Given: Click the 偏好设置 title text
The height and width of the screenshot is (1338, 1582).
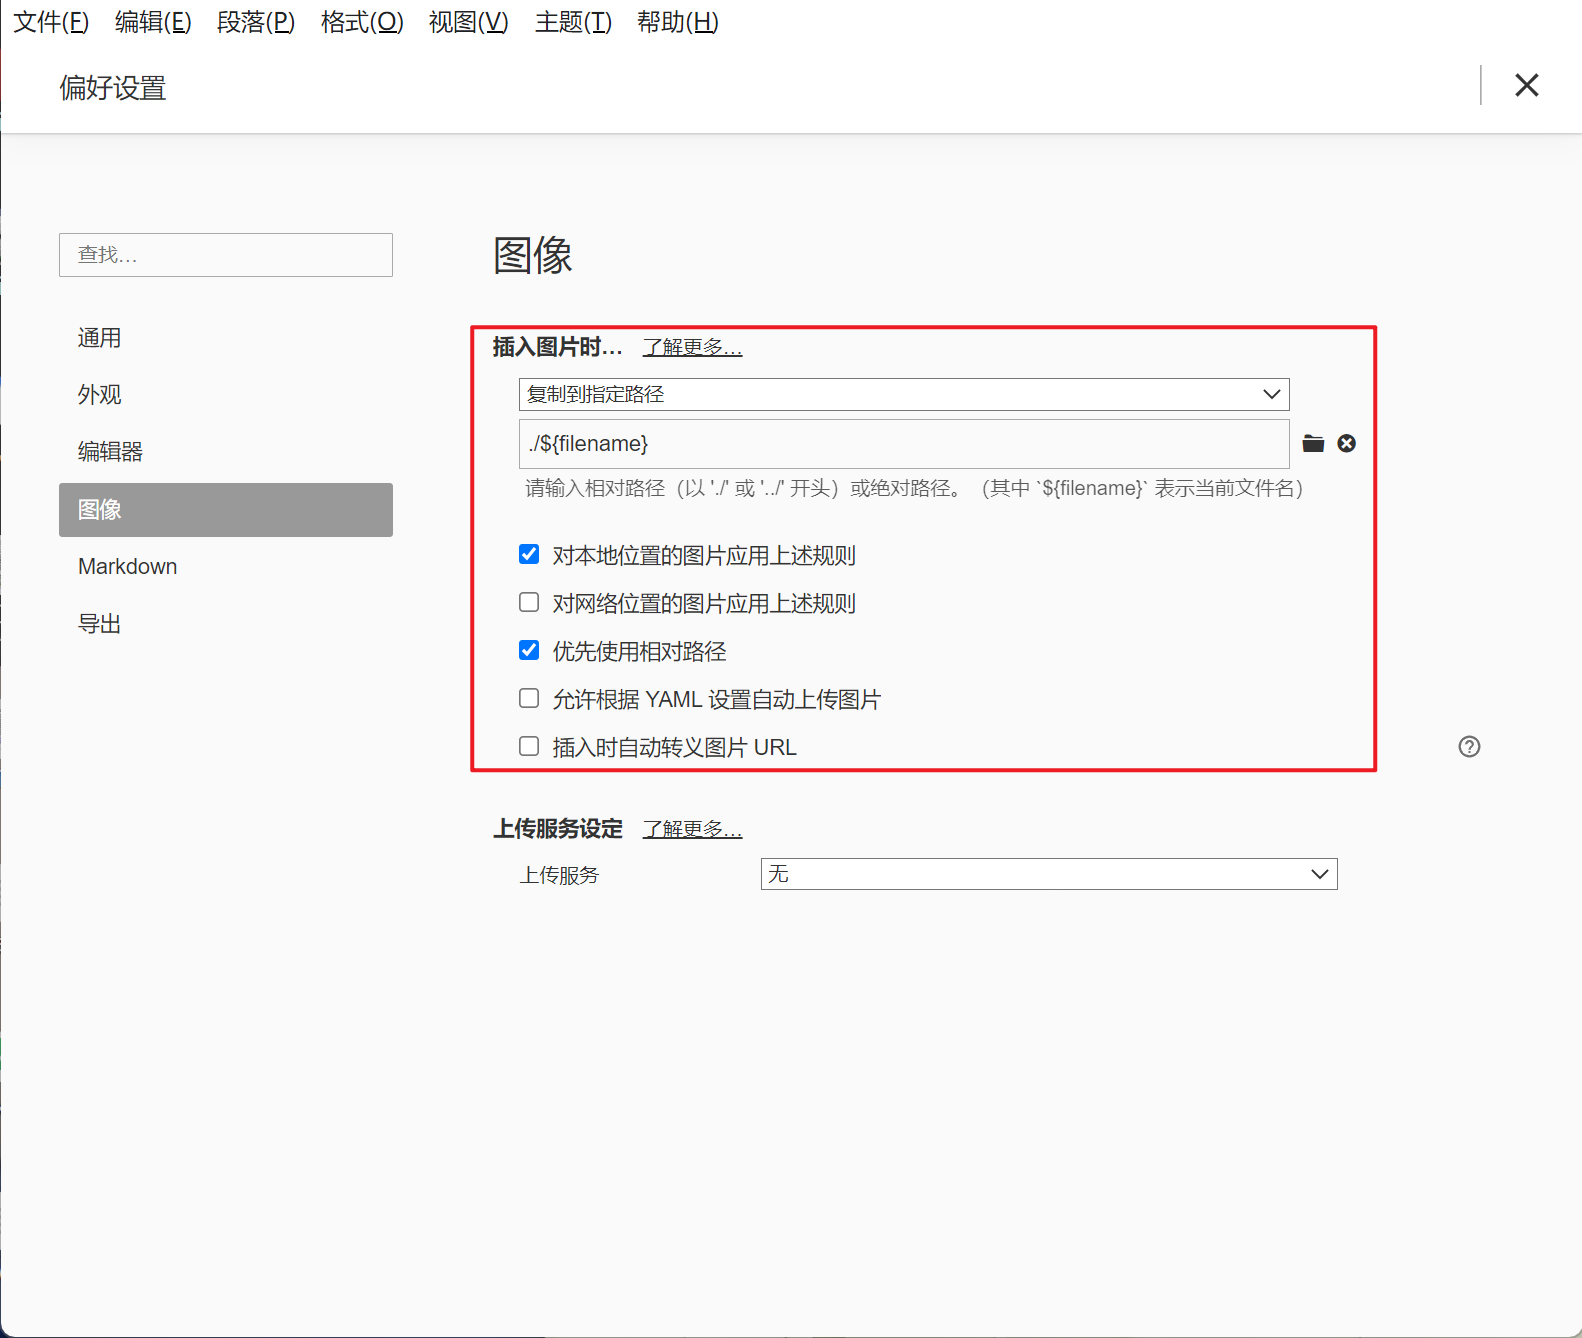Looking at the screenshot, I should 113,88.
